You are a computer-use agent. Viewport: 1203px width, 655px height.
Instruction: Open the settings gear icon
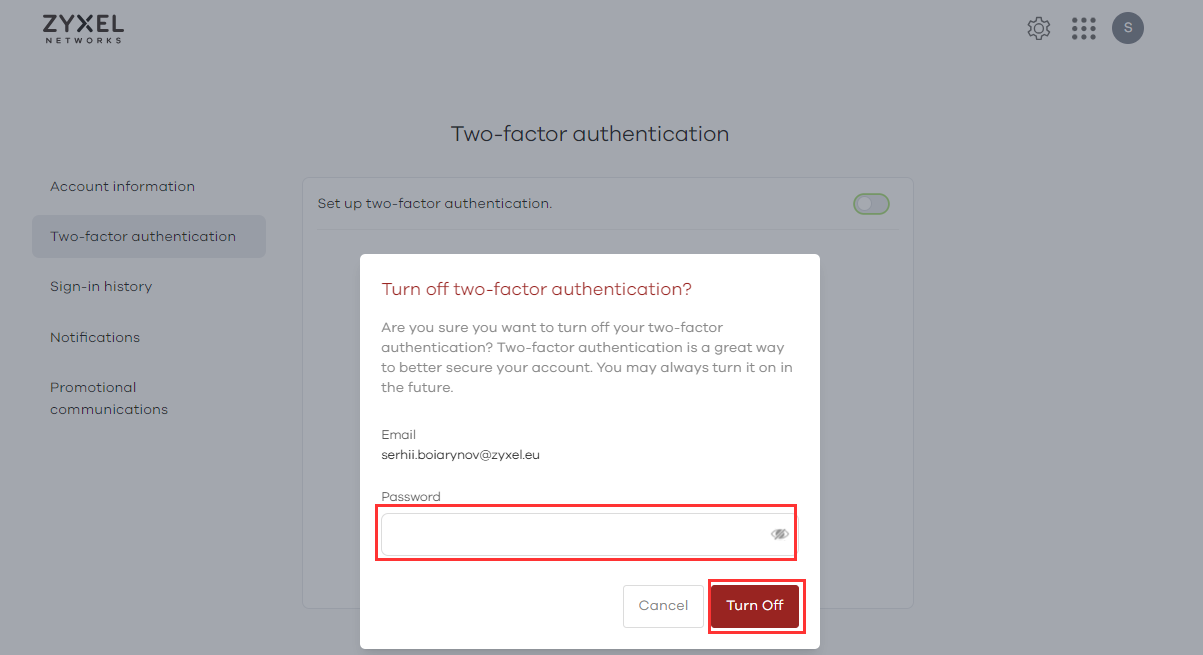tap(1039, 29)
